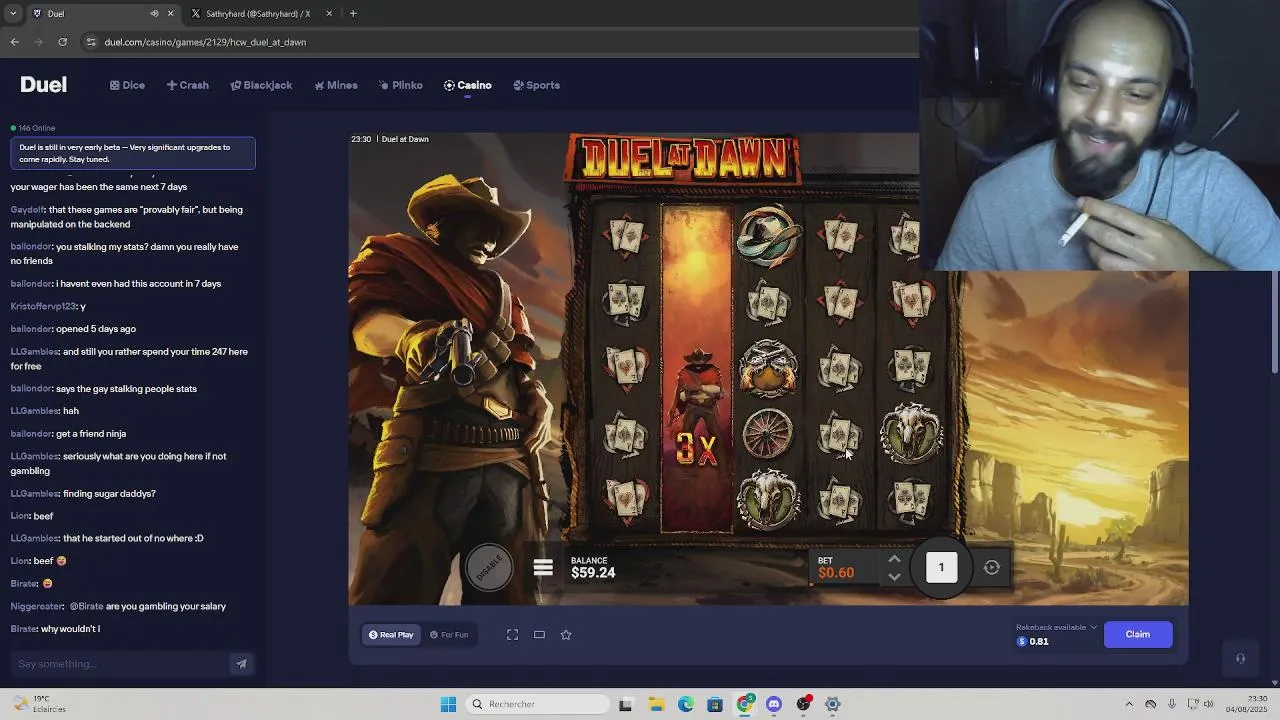Open Task View from taskbar
1280x720 pixels.
[x=626, y=704]
